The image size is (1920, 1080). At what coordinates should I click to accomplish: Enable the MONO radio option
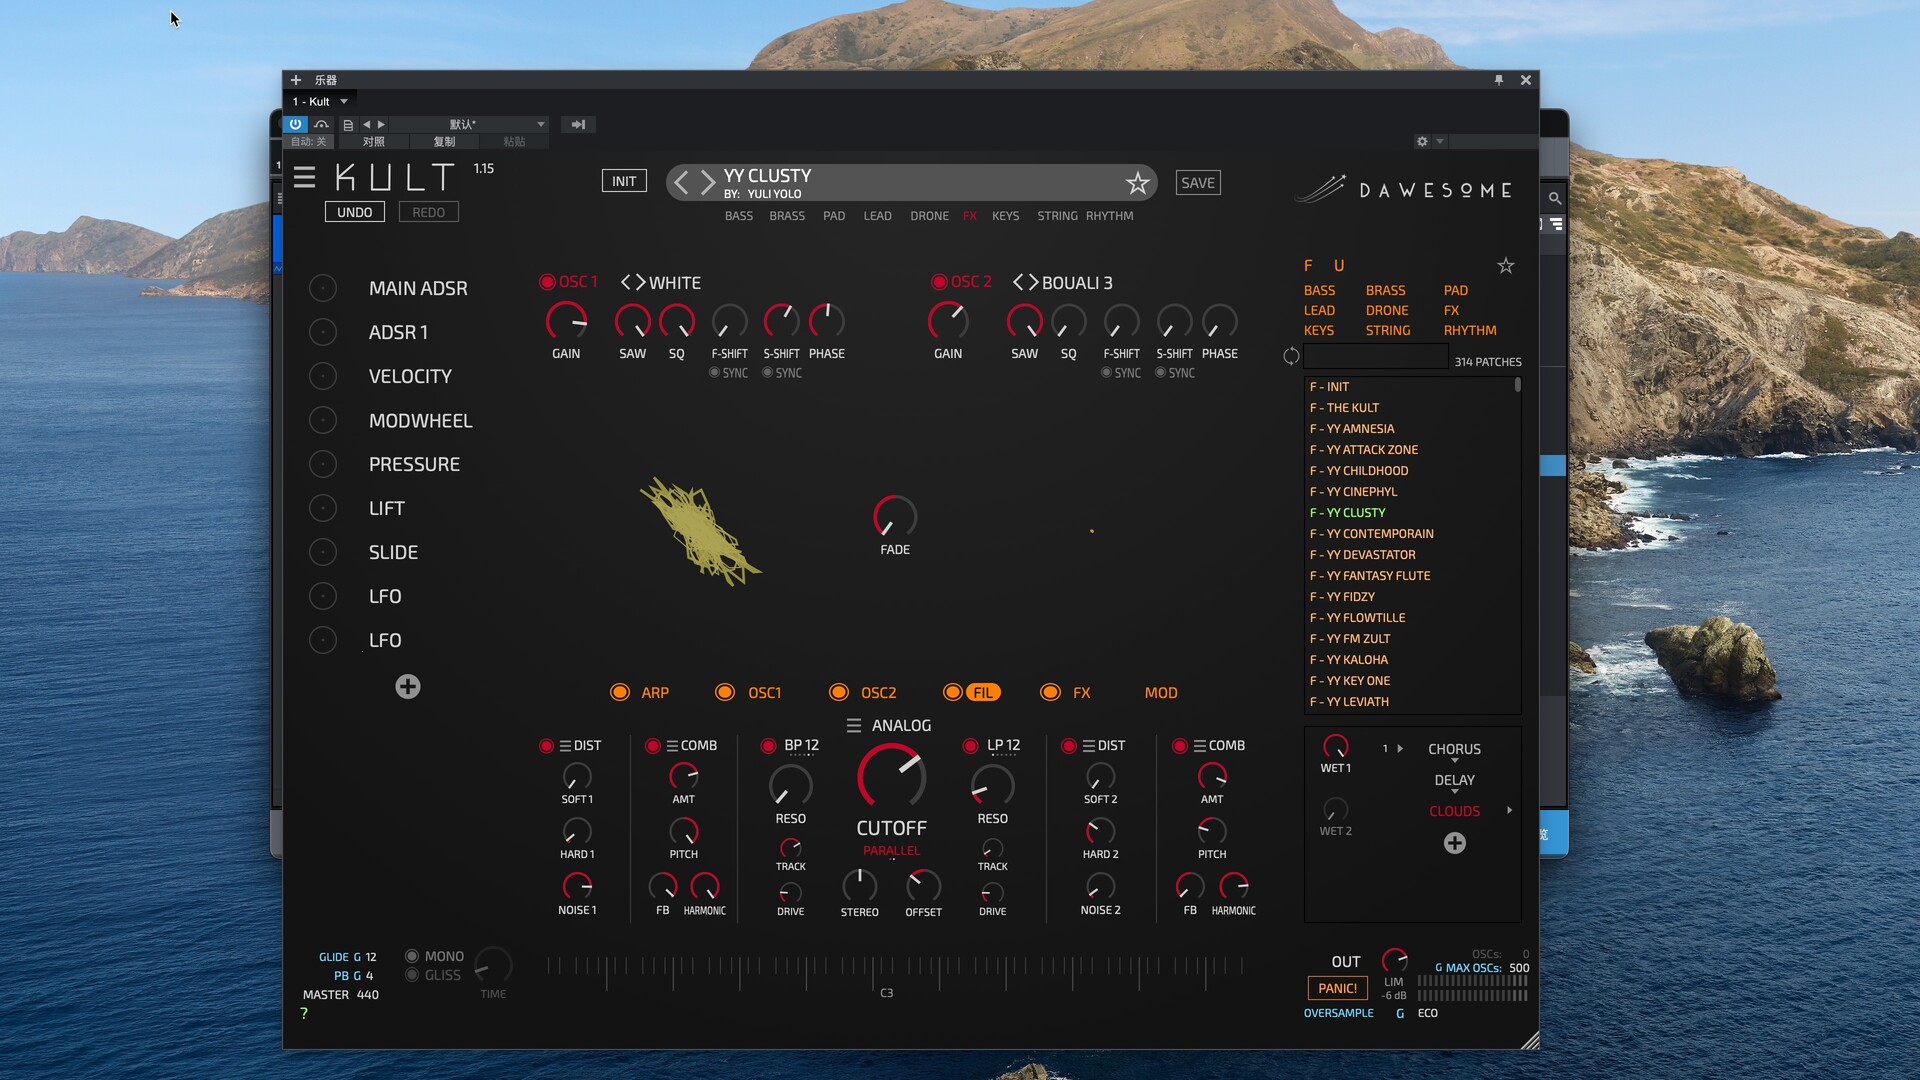point(412,956)
